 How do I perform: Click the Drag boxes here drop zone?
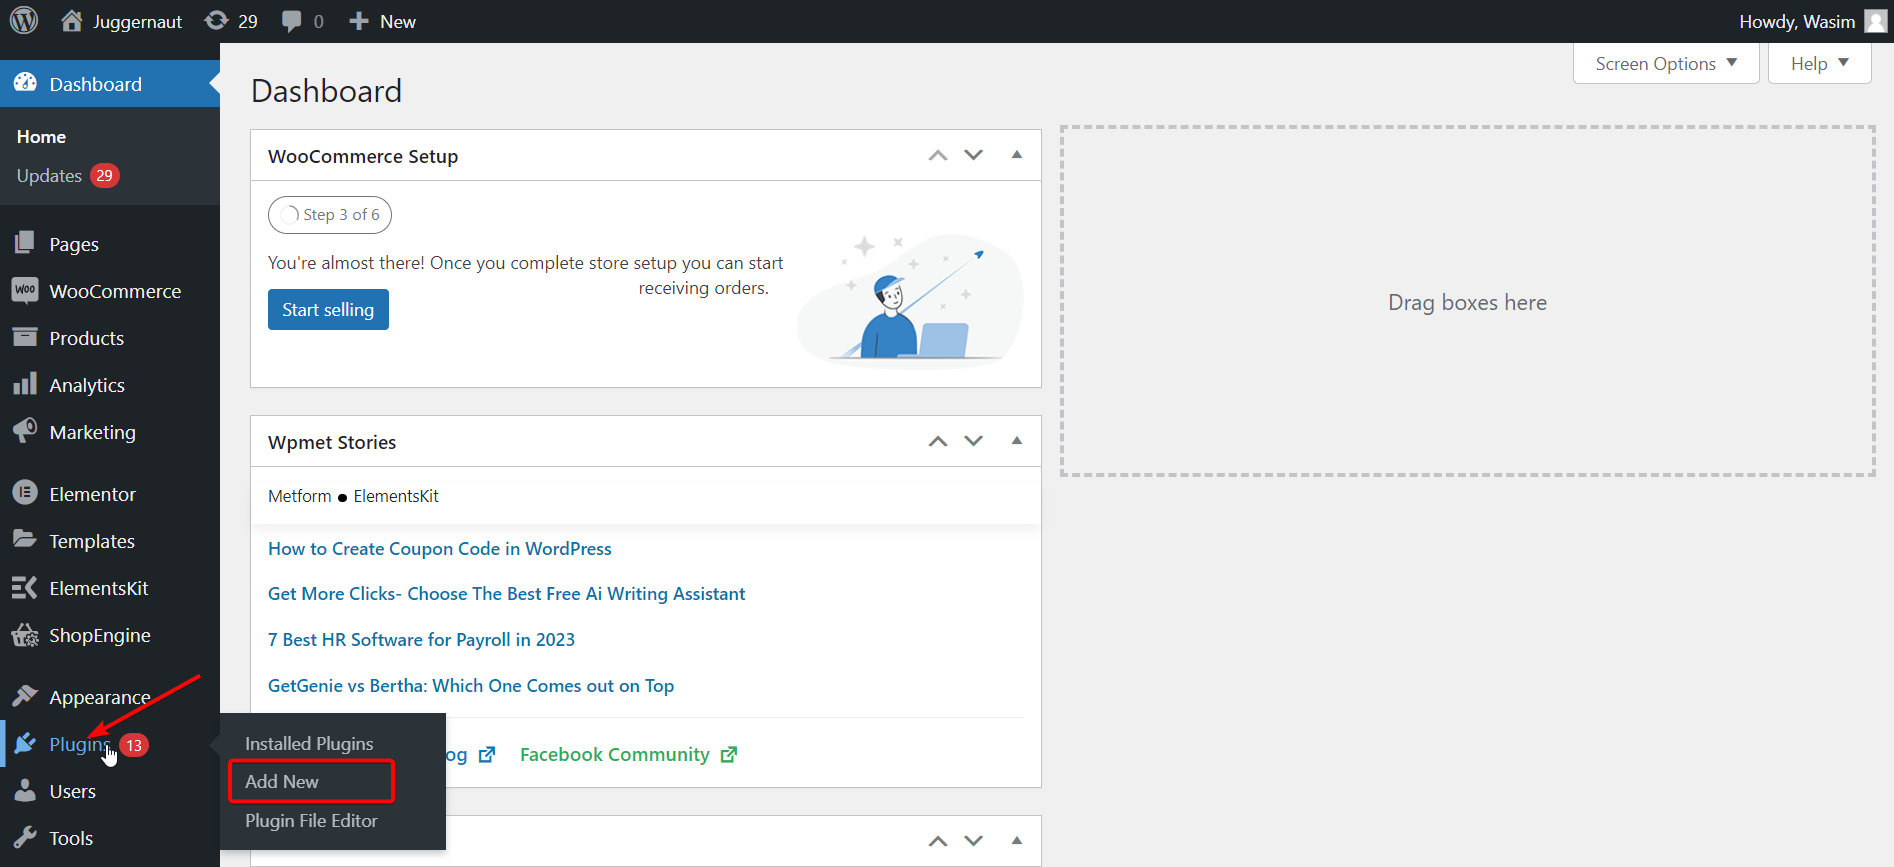tap(1467, 301)
